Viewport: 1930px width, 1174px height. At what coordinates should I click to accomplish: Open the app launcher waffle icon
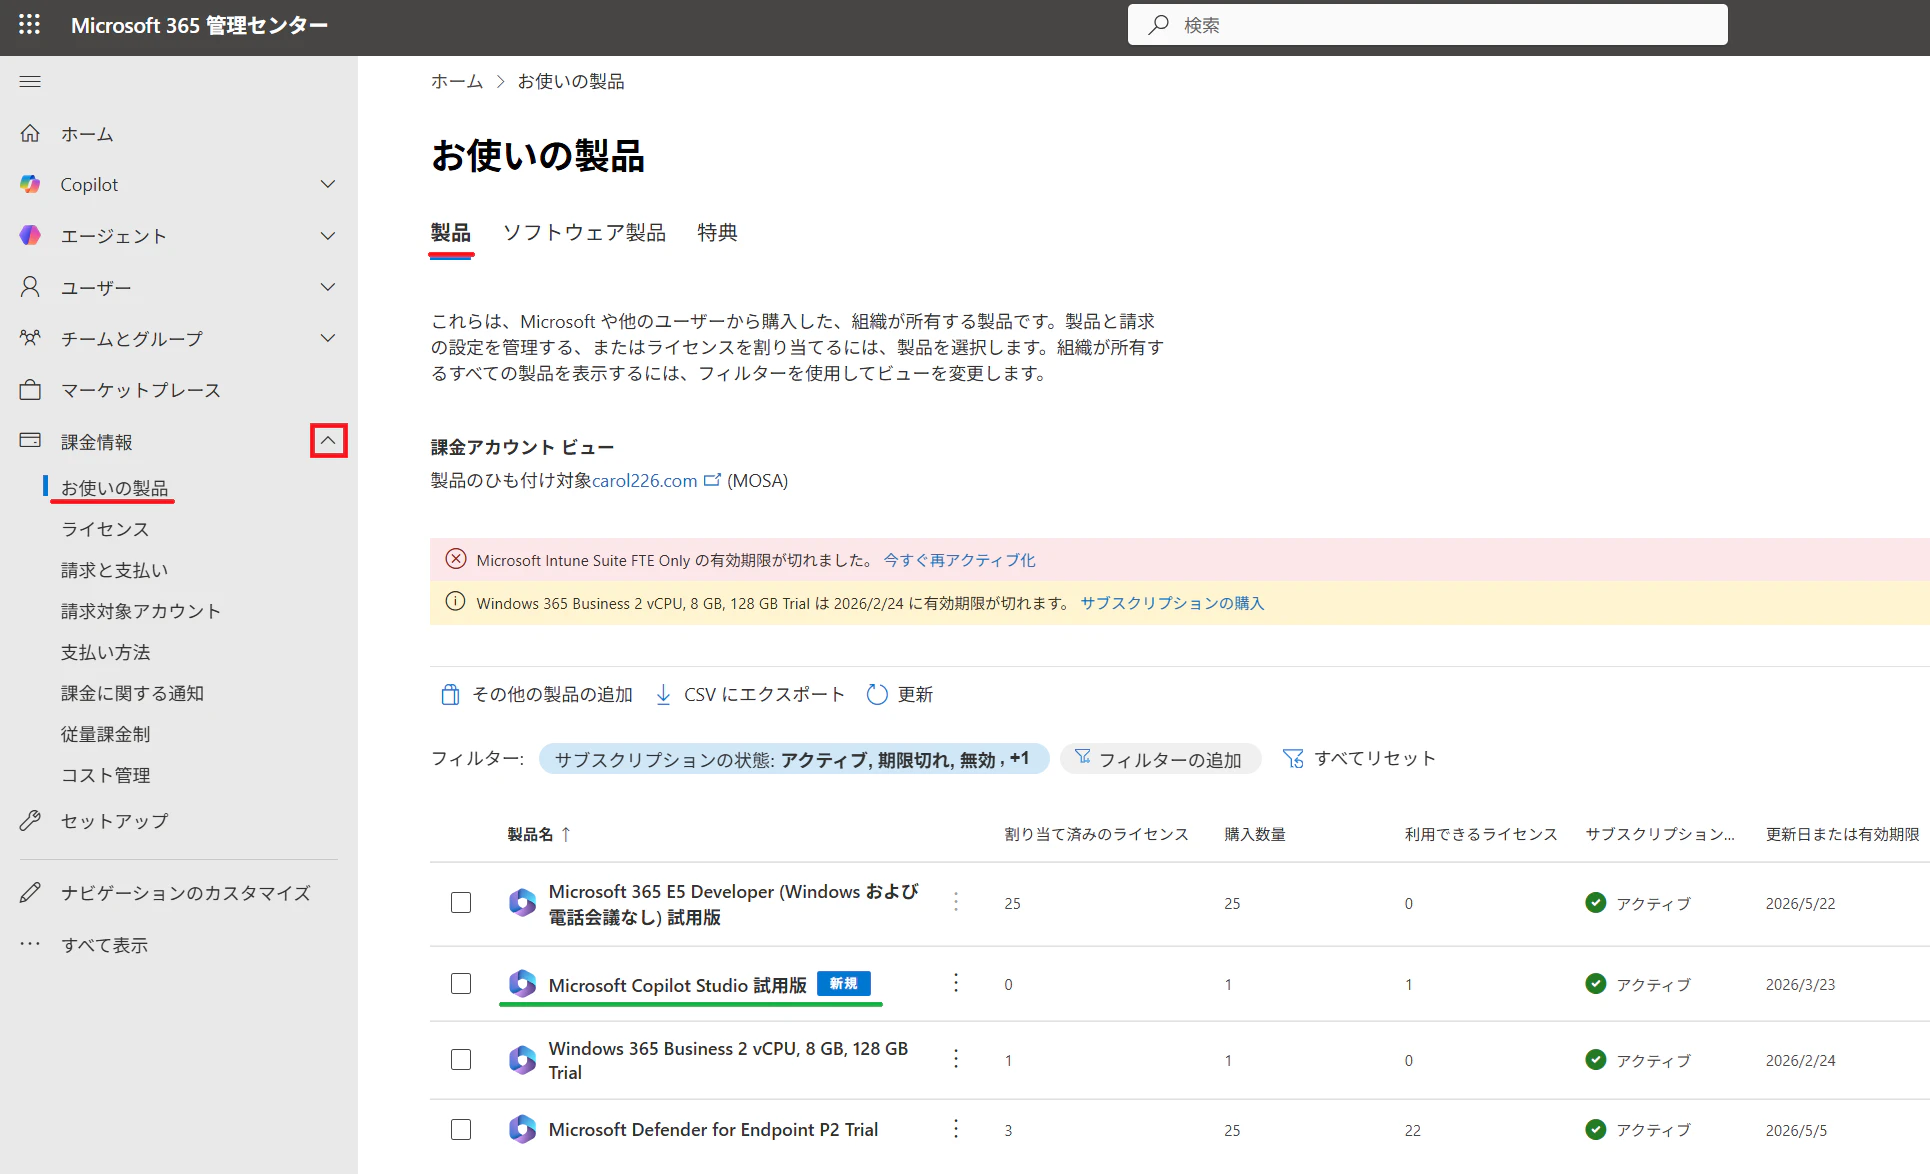[x=30, y=25]
